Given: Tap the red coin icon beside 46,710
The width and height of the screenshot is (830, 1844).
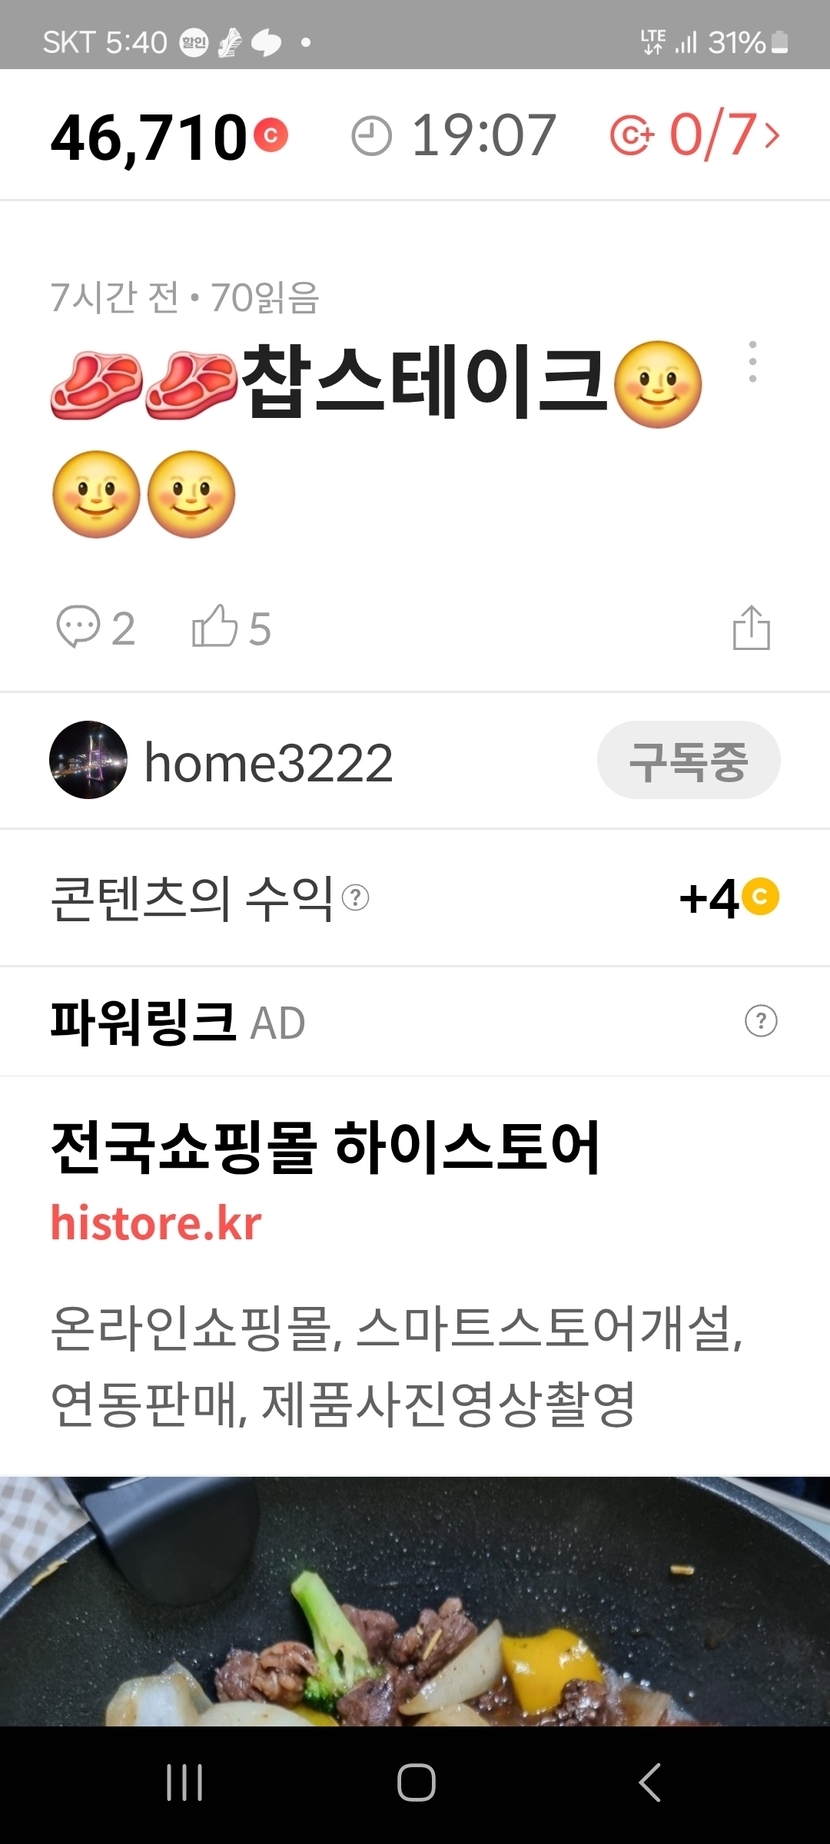Looking at the screenshot, I should tap(270, 135).
